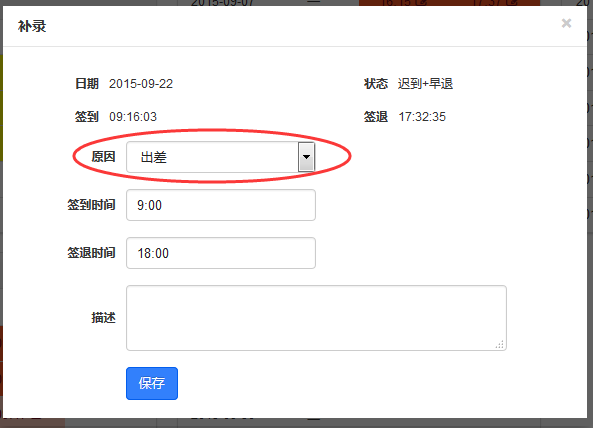The width and height of the screenshot is (593, 428).
Task: Click the 补录 dialog title
Action: 32,26
